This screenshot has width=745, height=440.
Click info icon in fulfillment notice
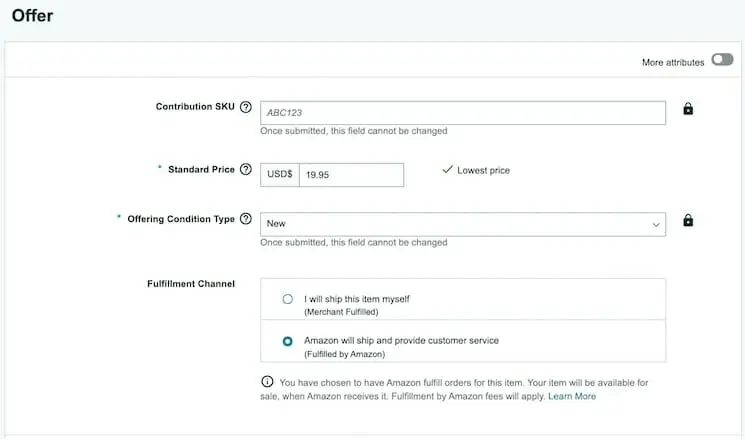click(267, 382)
